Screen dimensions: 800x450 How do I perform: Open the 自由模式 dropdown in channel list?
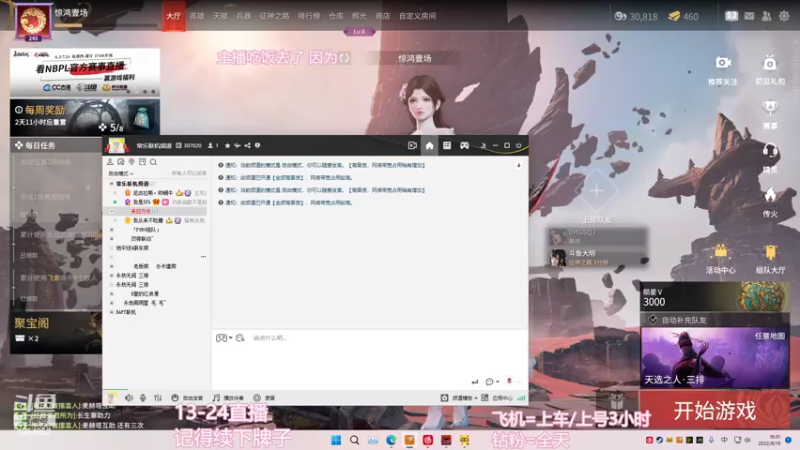(121, 173)
